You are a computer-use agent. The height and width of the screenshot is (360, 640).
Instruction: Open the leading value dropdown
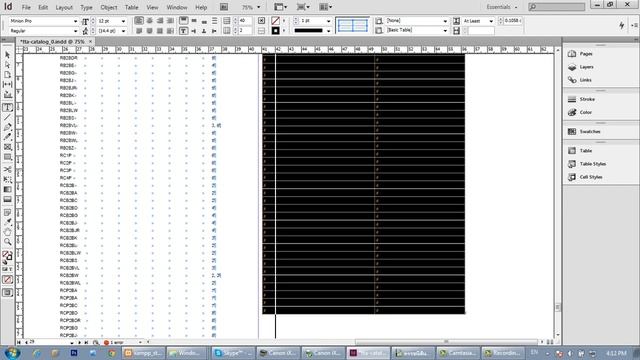coord(123,31)
